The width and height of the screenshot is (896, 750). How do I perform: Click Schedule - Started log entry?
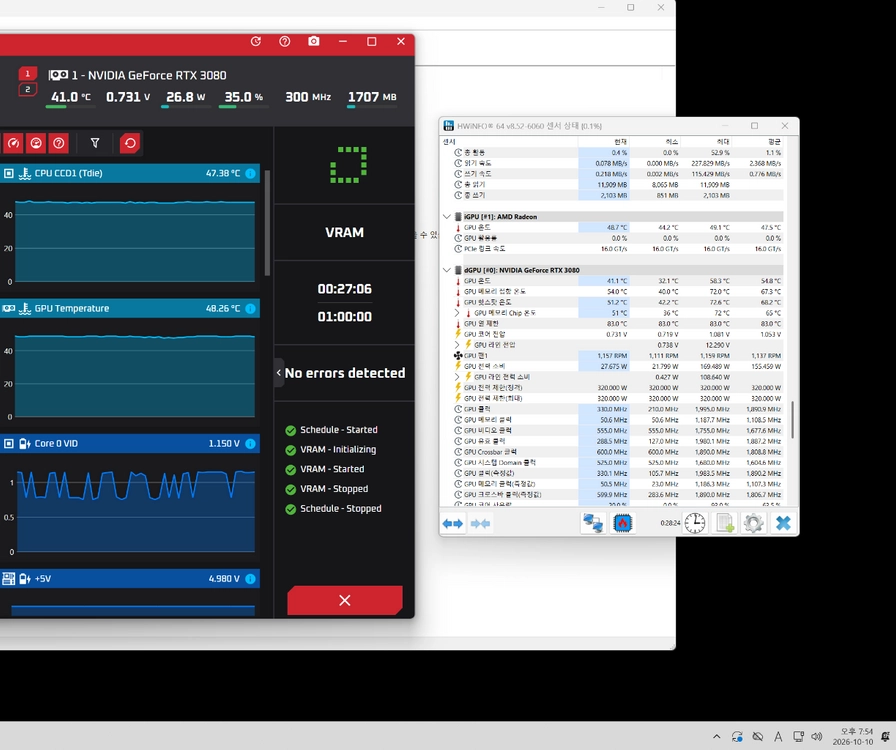(338, 430)
